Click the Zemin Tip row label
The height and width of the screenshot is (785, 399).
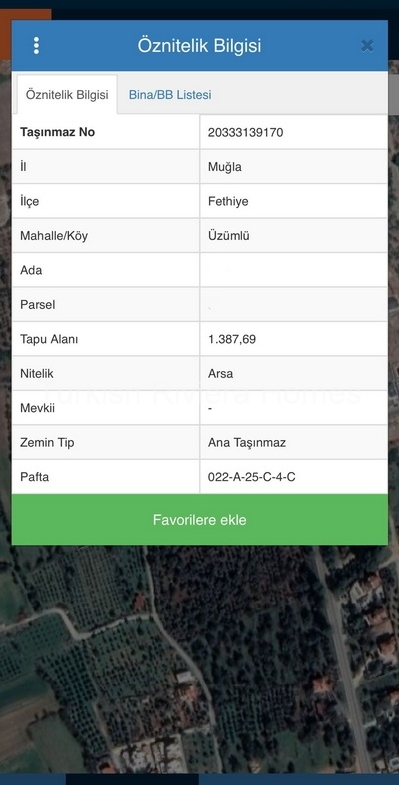coord(47,443)
